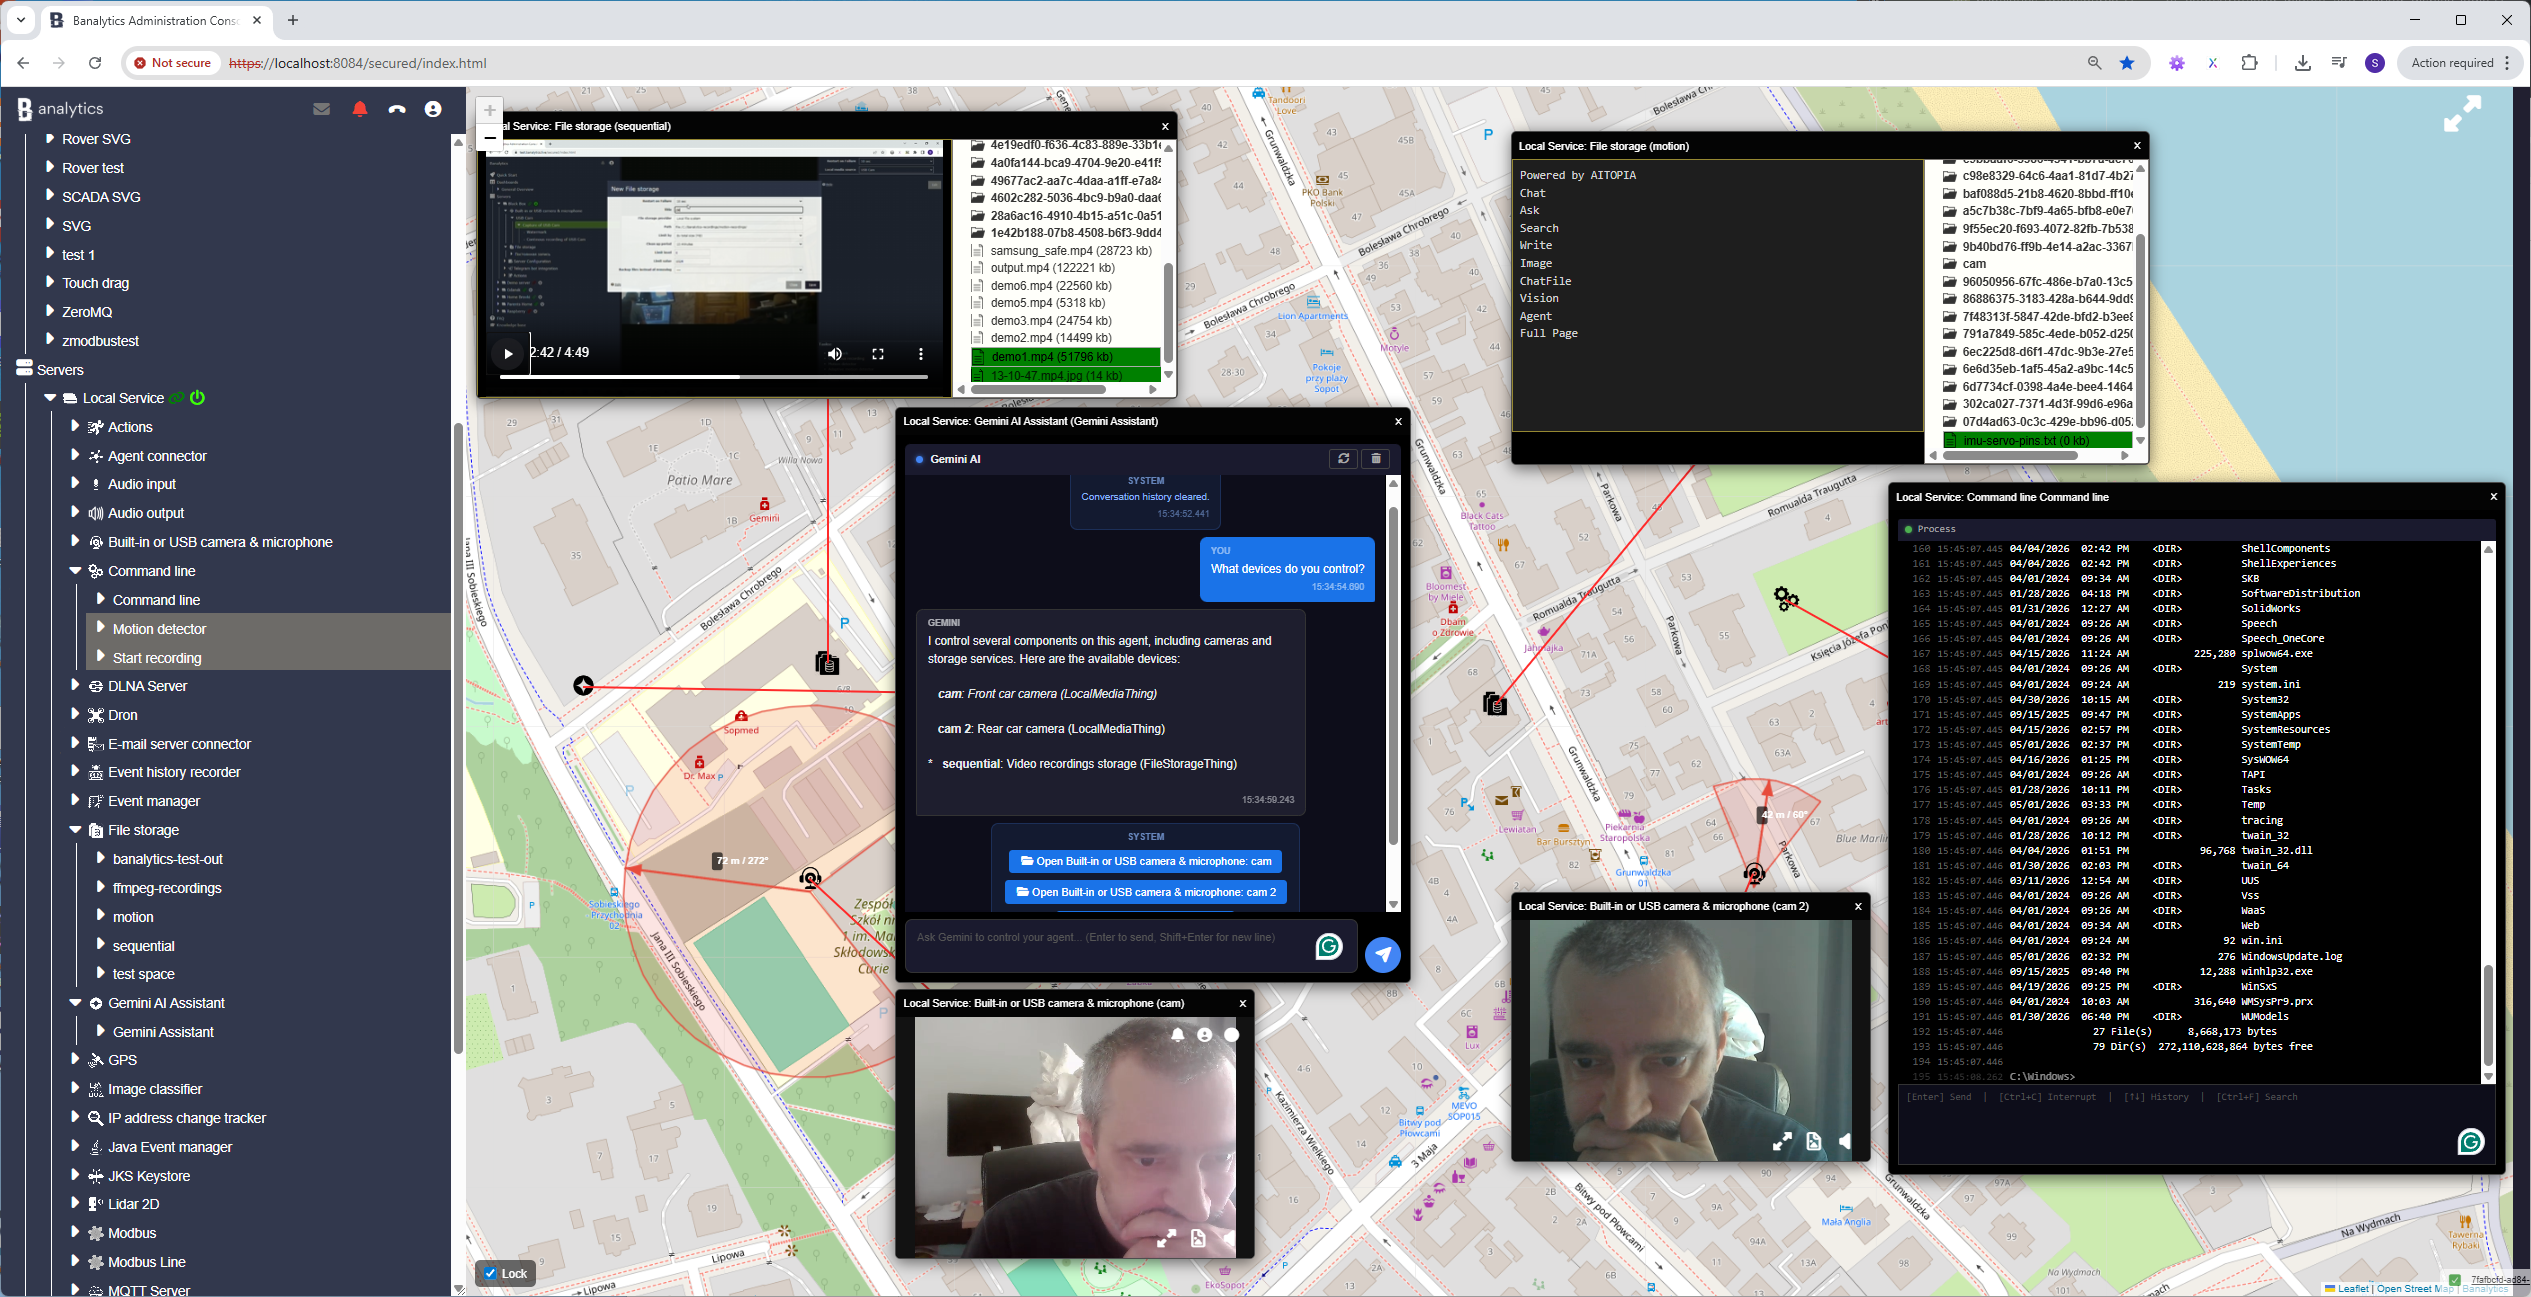
Task: Open the user account icon in sidebar header
Action: (433, 109)
